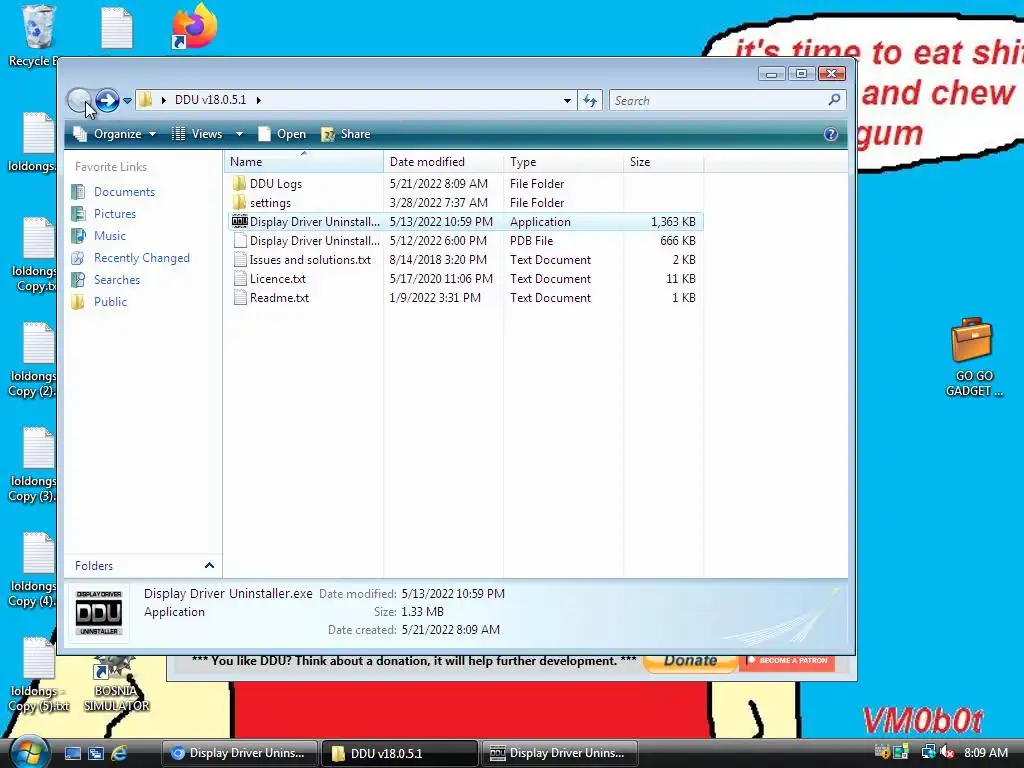Image resolution: width=1024 pixels, height=768 pixels.
Task: Expand the Views dropdown arrow
Action: [x=240, y=134]
